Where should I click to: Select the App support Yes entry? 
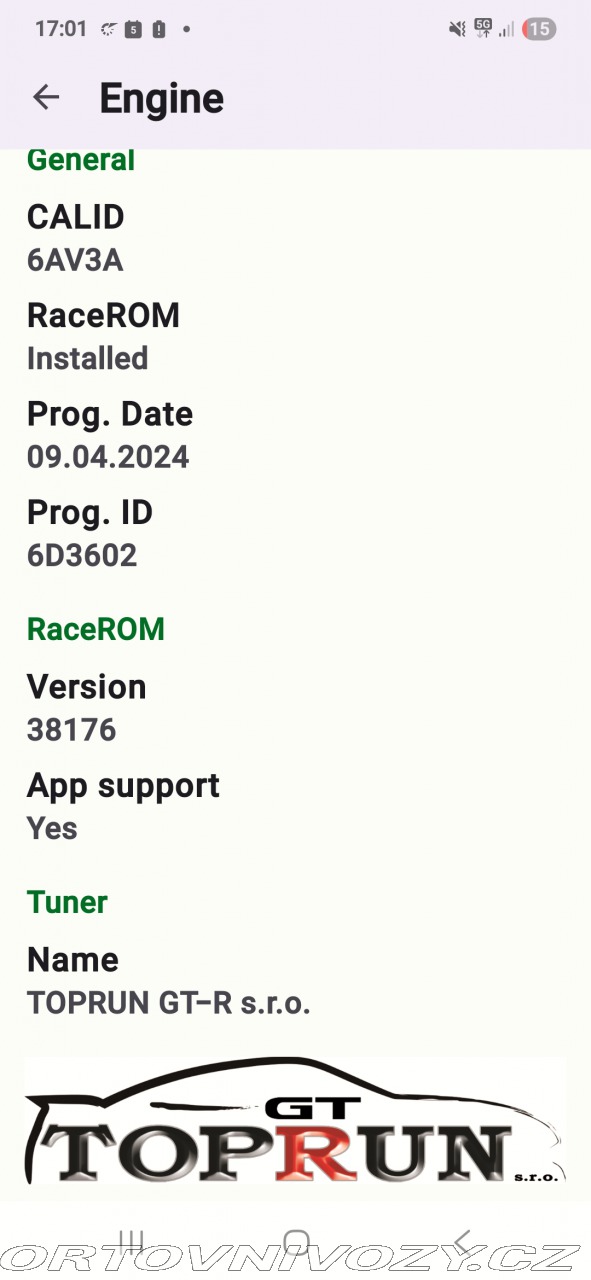(295, 806)
